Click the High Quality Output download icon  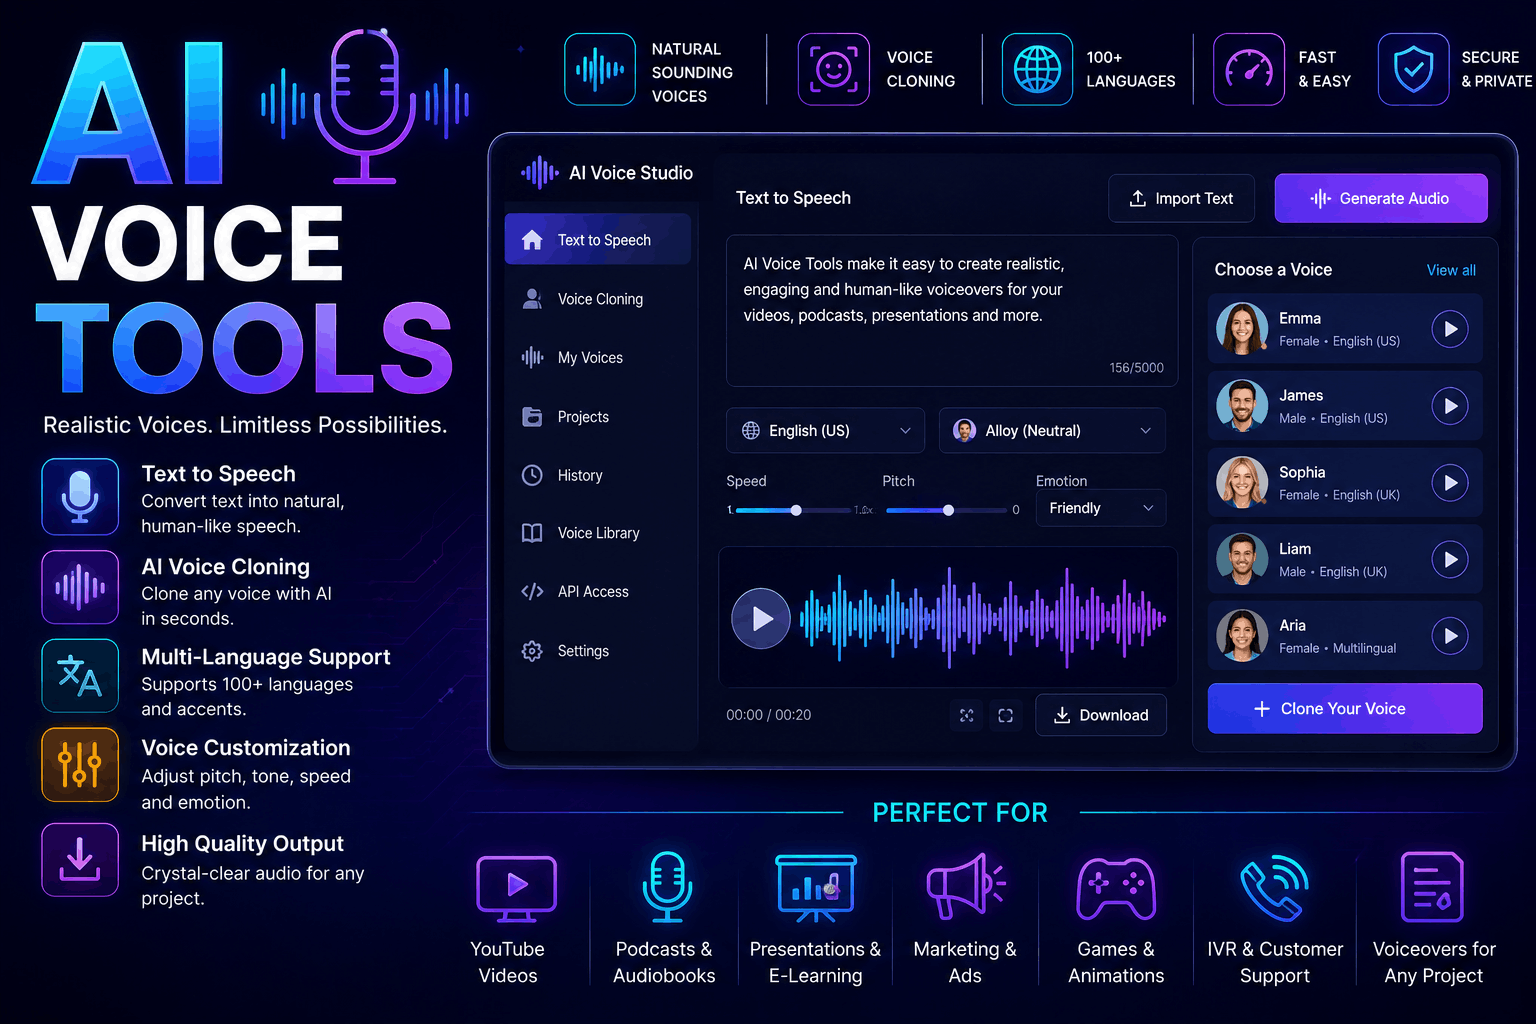(80, 860)
